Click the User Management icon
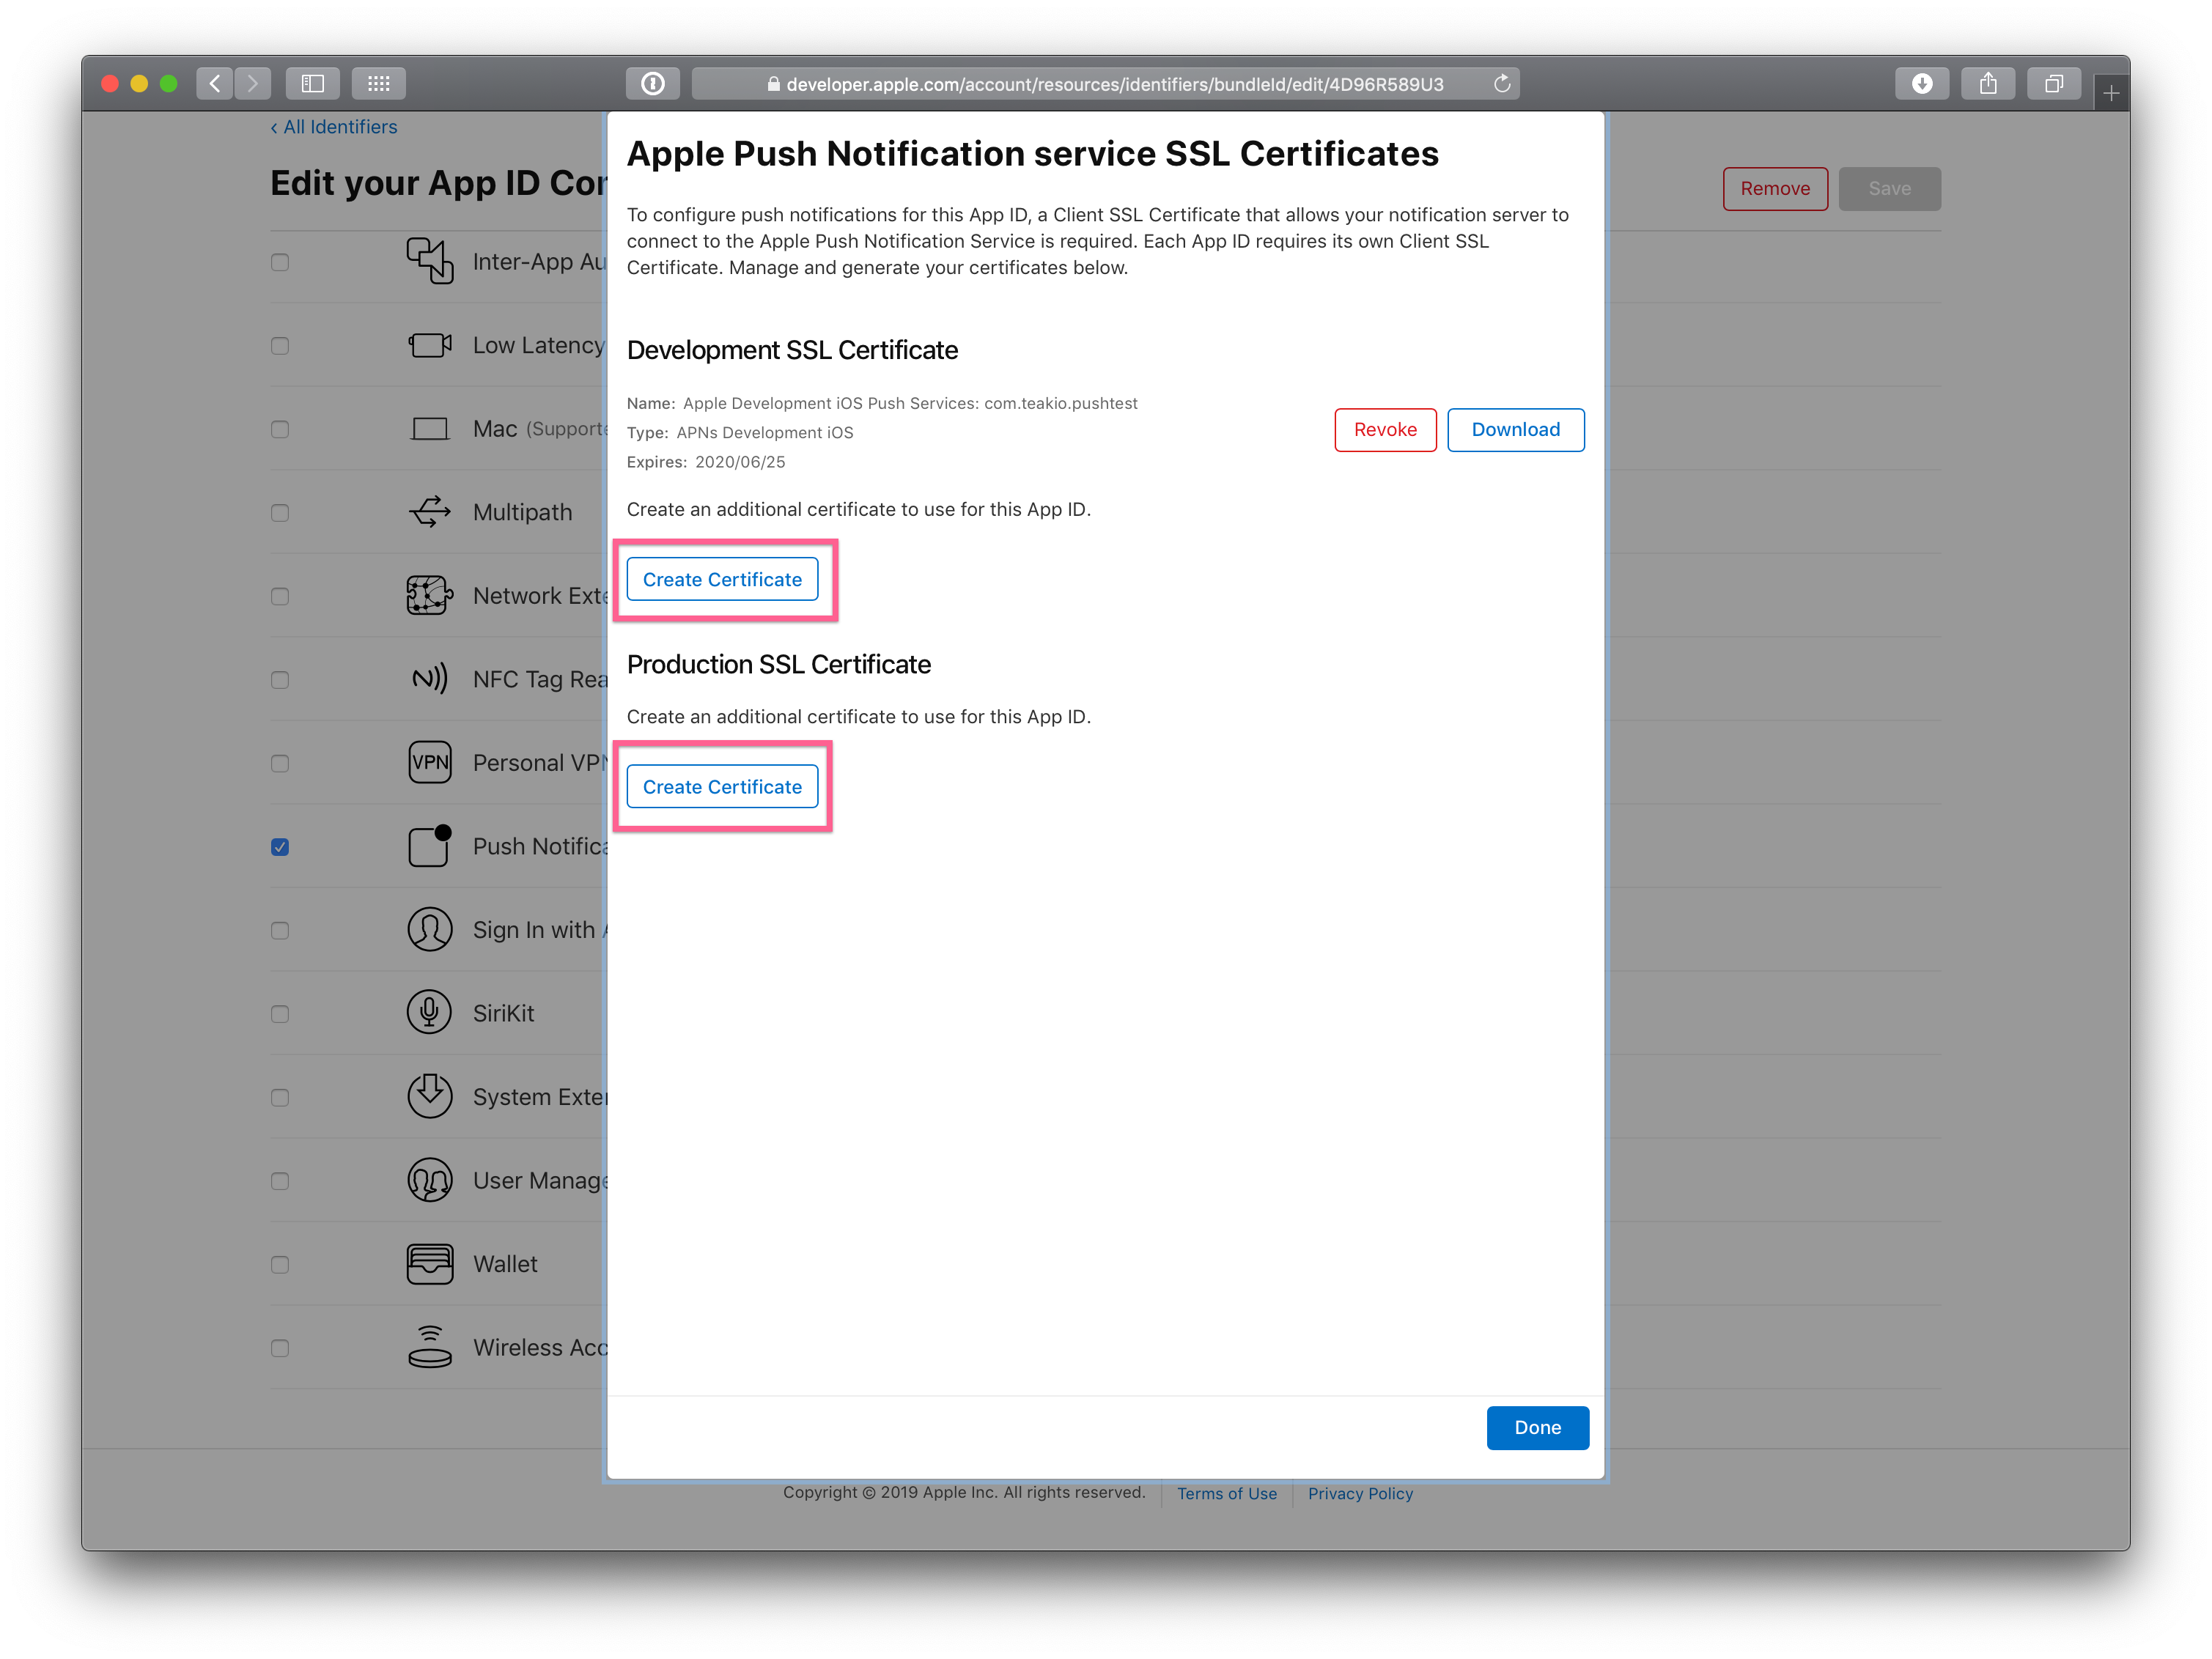The image size is (2212, 1659). coord(430,1180)
